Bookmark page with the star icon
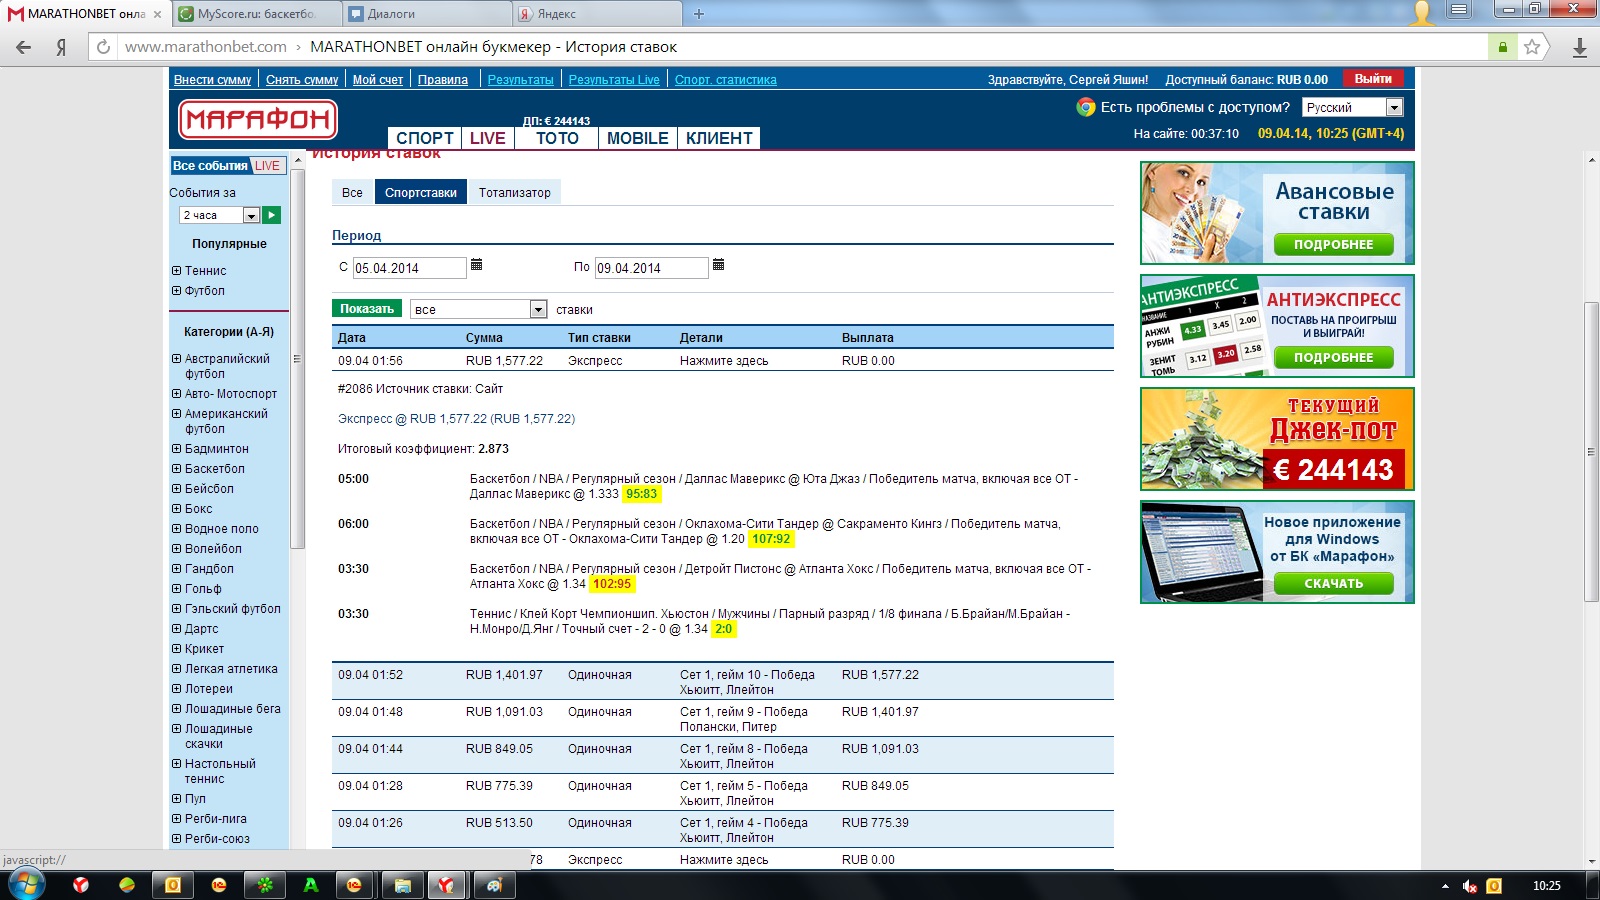 1532,47
